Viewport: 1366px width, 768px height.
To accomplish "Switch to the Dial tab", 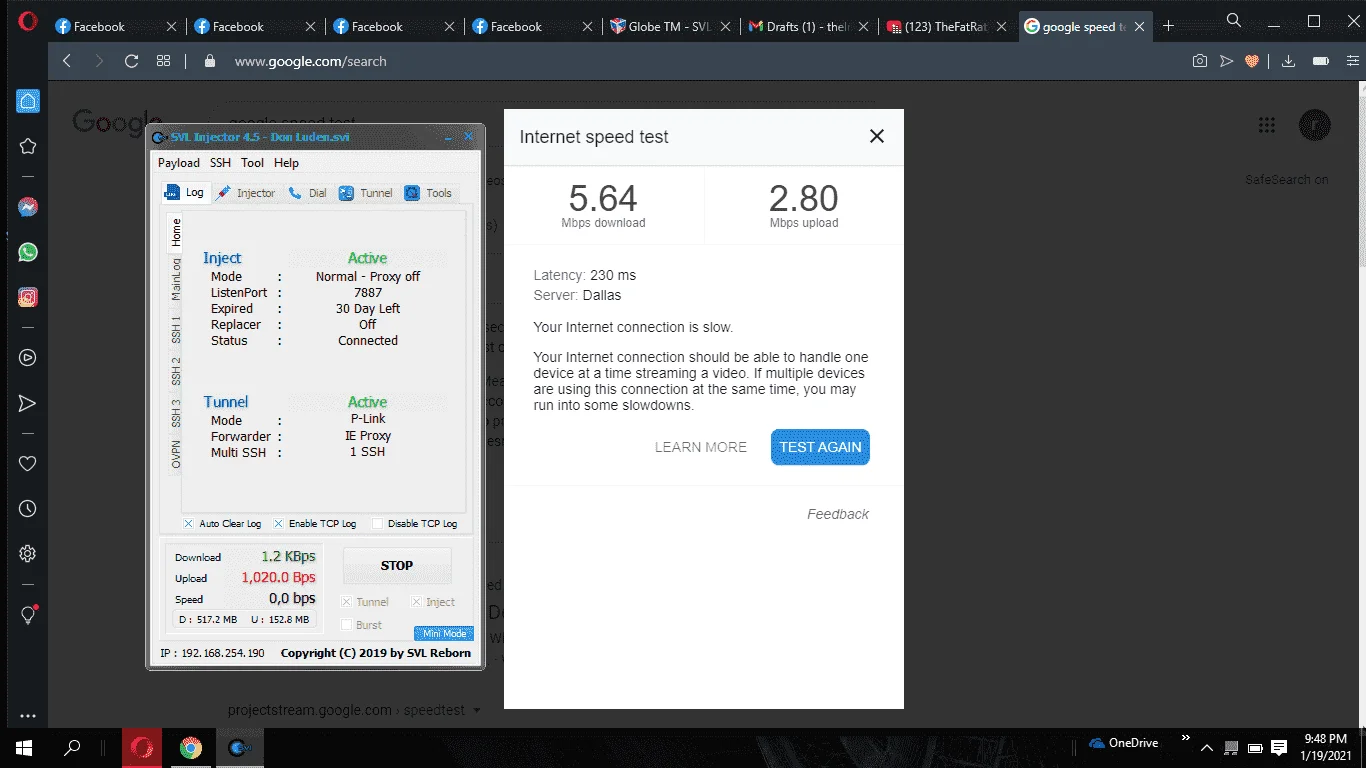I will [x=307, y=193].
